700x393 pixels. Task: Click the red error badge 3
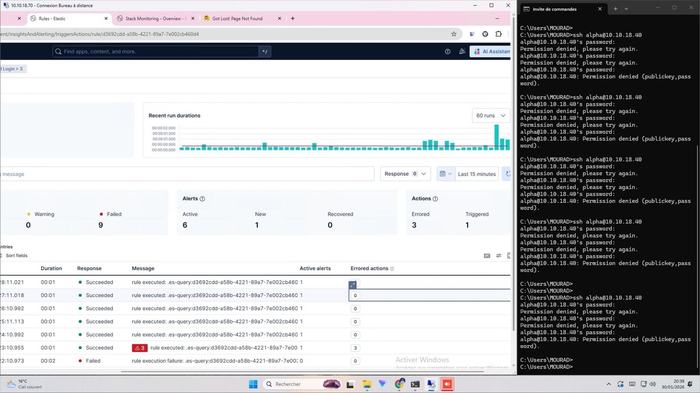click(x=140, y=348)
